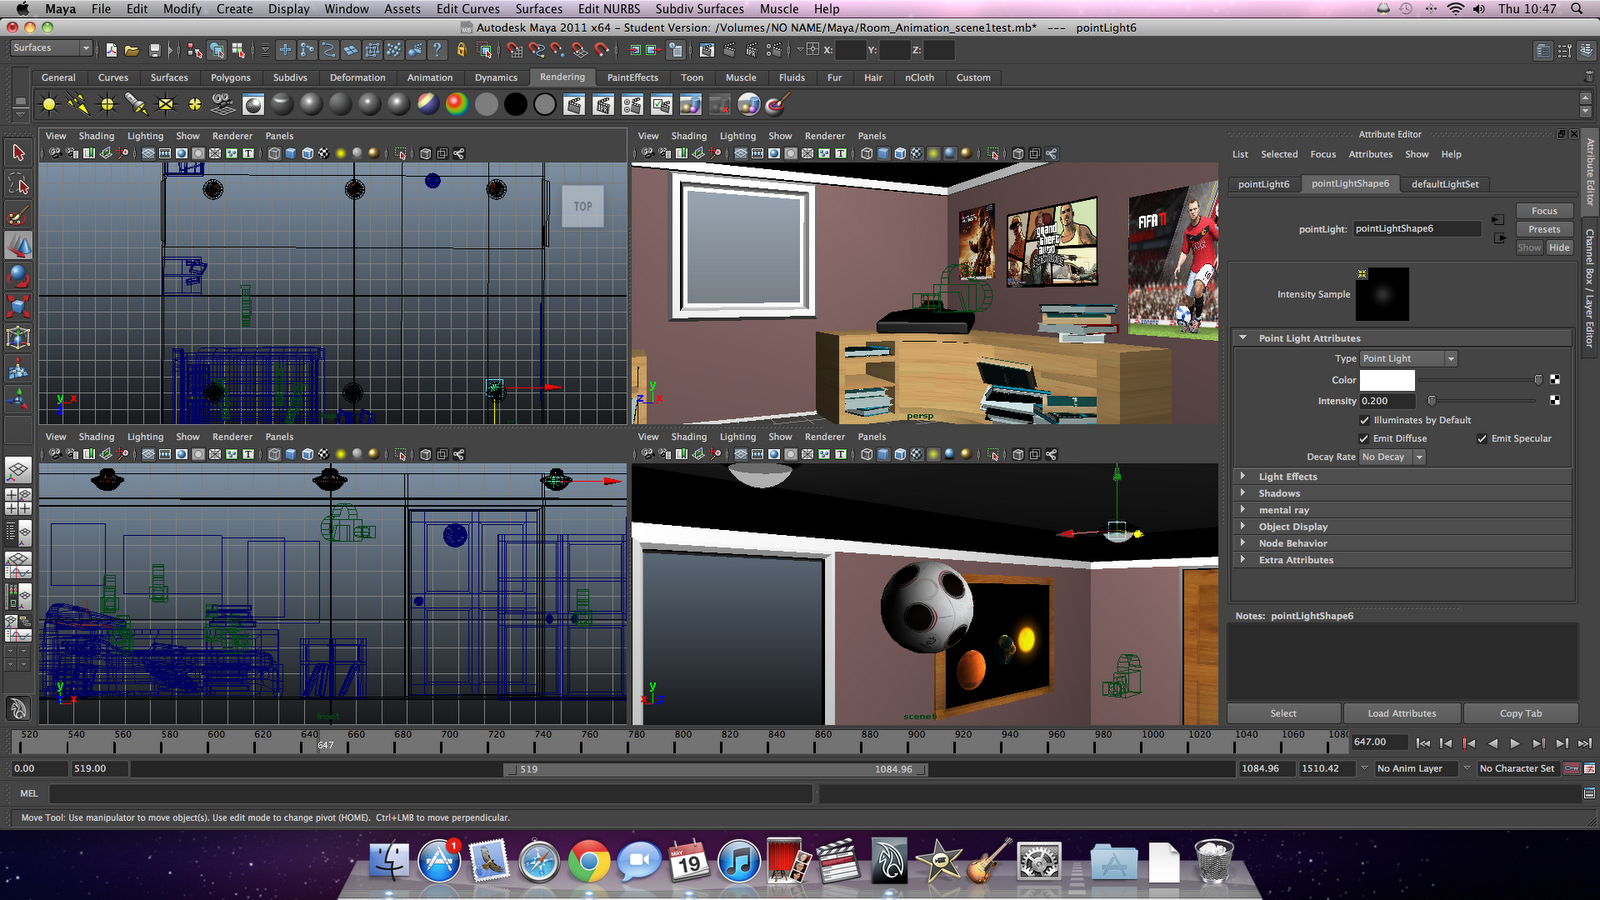The image size is (1600, 900).
Task: Collapse the Point Light Attributes section
Action: pyautogui.click(x=1245, y=338)
